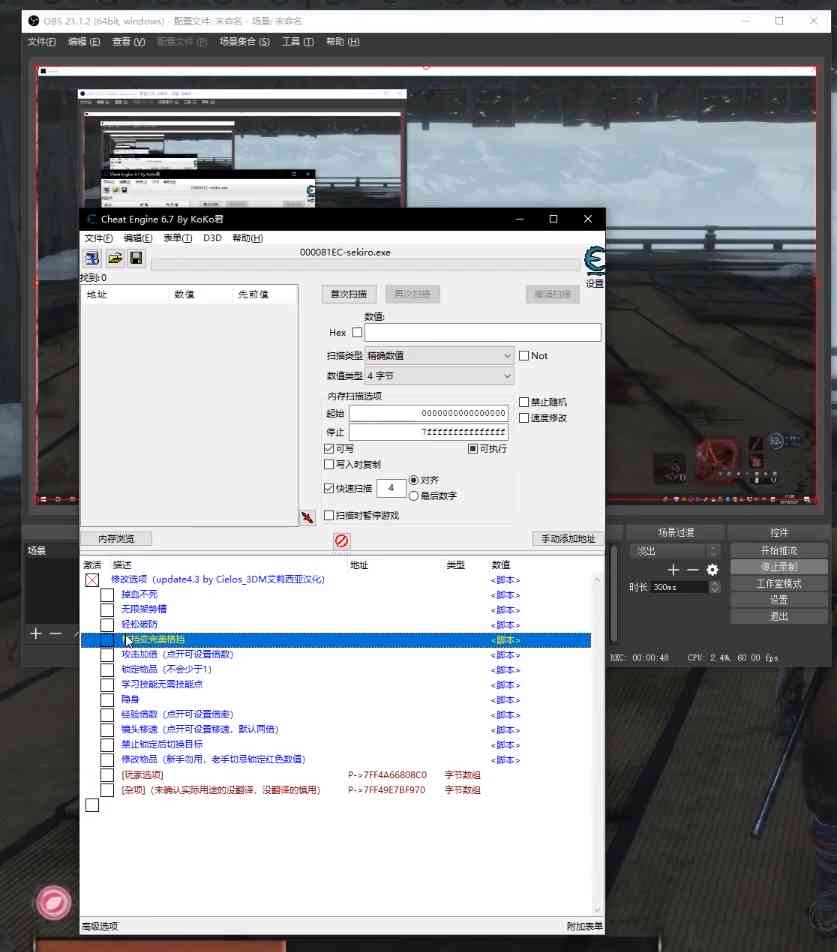Toggle the 可执行 executable checkbox
This screenshot has width=837, height=952.
point(473,449)
